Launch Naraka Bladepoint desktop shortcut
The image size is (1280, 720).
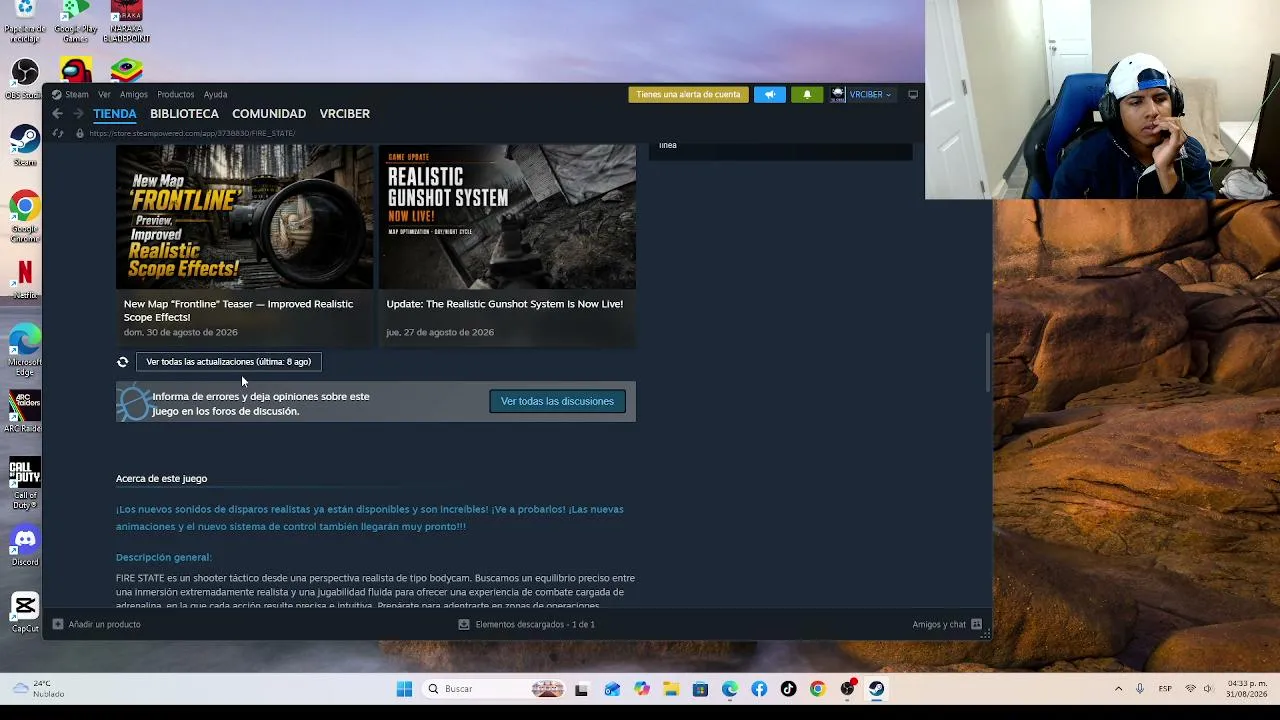(126, 22)
